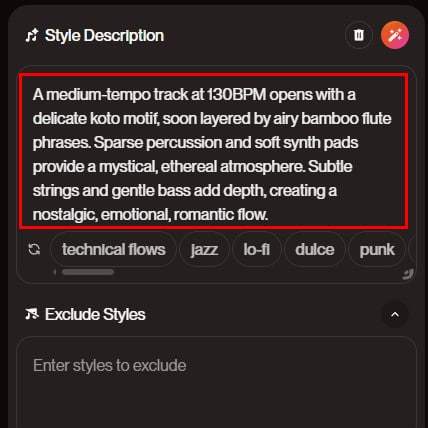Click the resize grip of the description box
The width and height of the screenshot is (428, 428).
click(x=408, y=274)
